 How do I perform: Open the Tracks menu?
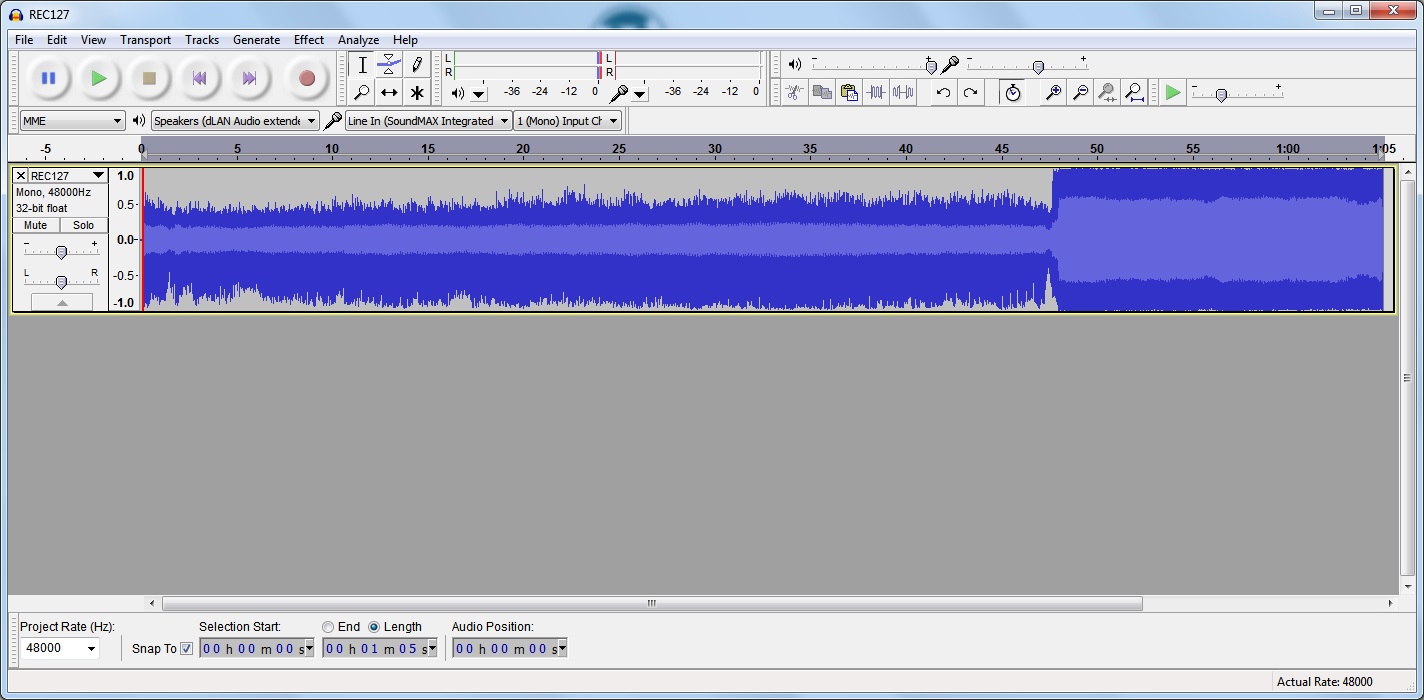click(202, 40)
